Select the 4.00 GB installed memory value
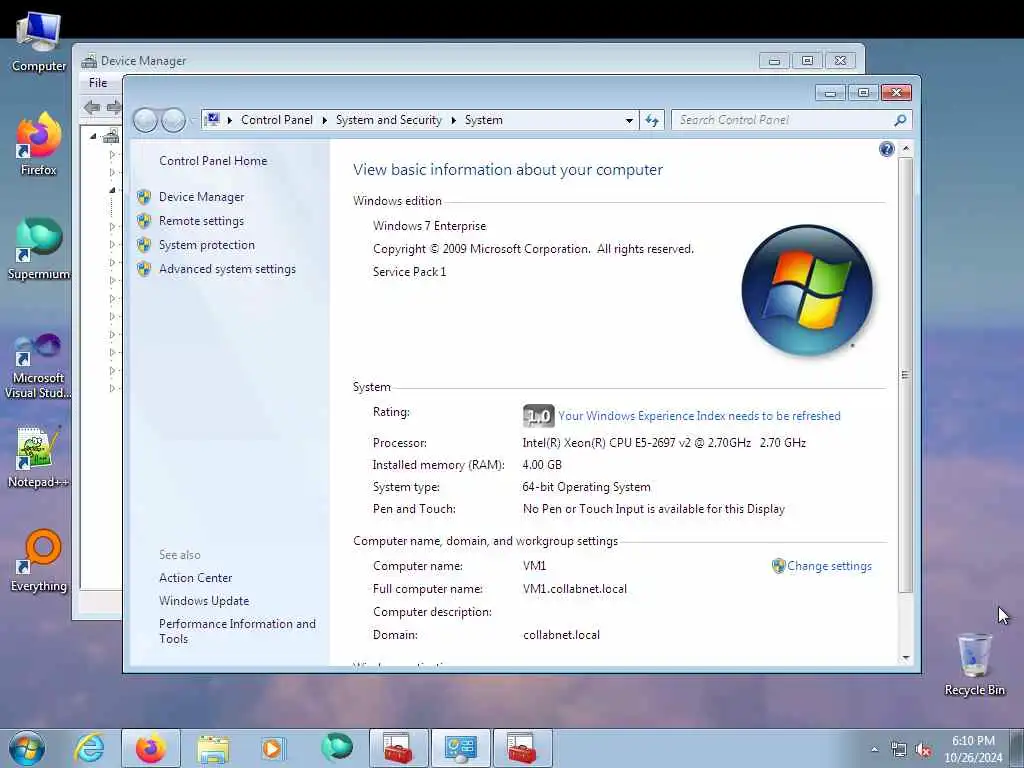This screenshot has width=1024, height=768. (541, 465)
